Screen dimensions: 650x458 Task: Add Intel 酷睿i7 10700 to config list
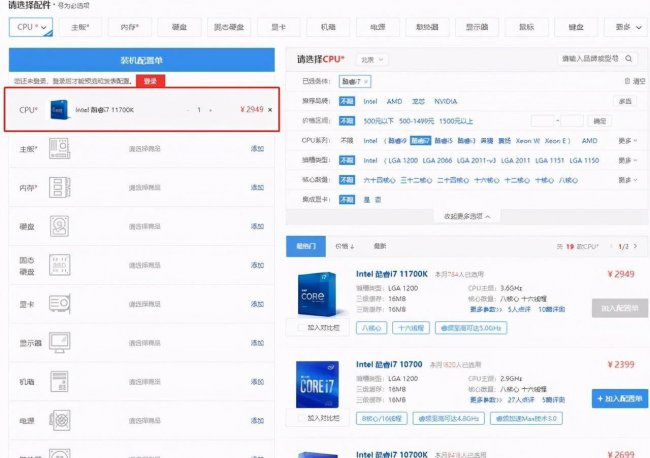pos(620,398)
